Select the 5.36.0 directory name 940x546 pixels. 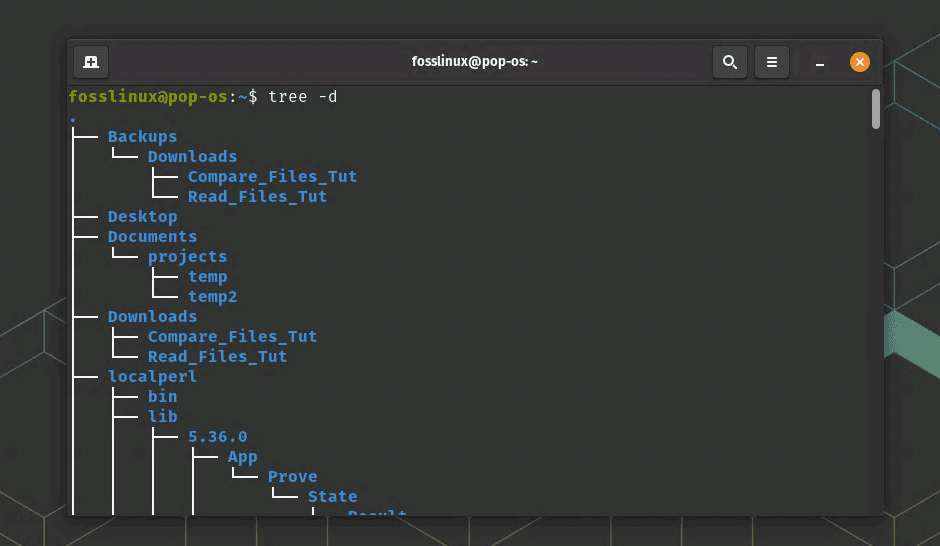(x=217, y=436)
